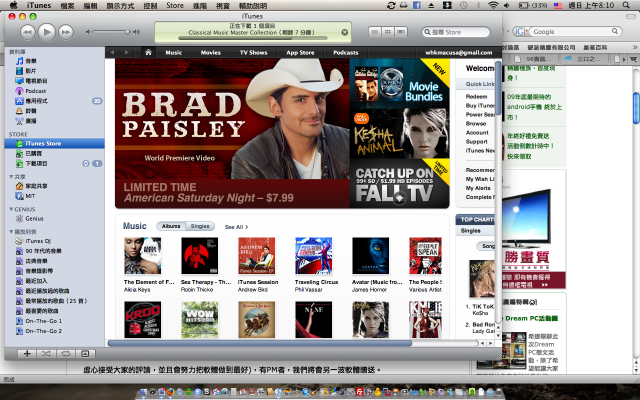The height and width of the screenshot is (400, 640).
Task: Open the On-The-Go 1 playlist
Action: [x=39, y=321]
